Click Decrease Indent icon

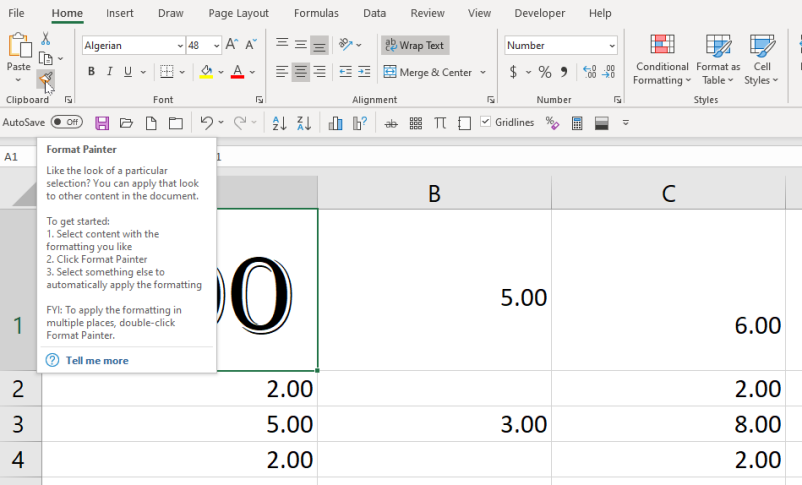(346, 72)
